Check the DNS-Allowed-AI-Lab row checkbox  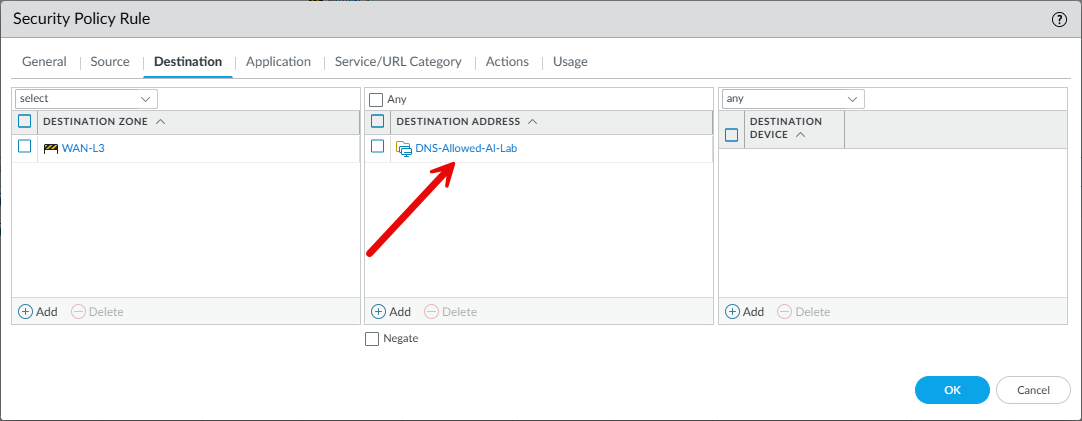pos(377,146)
